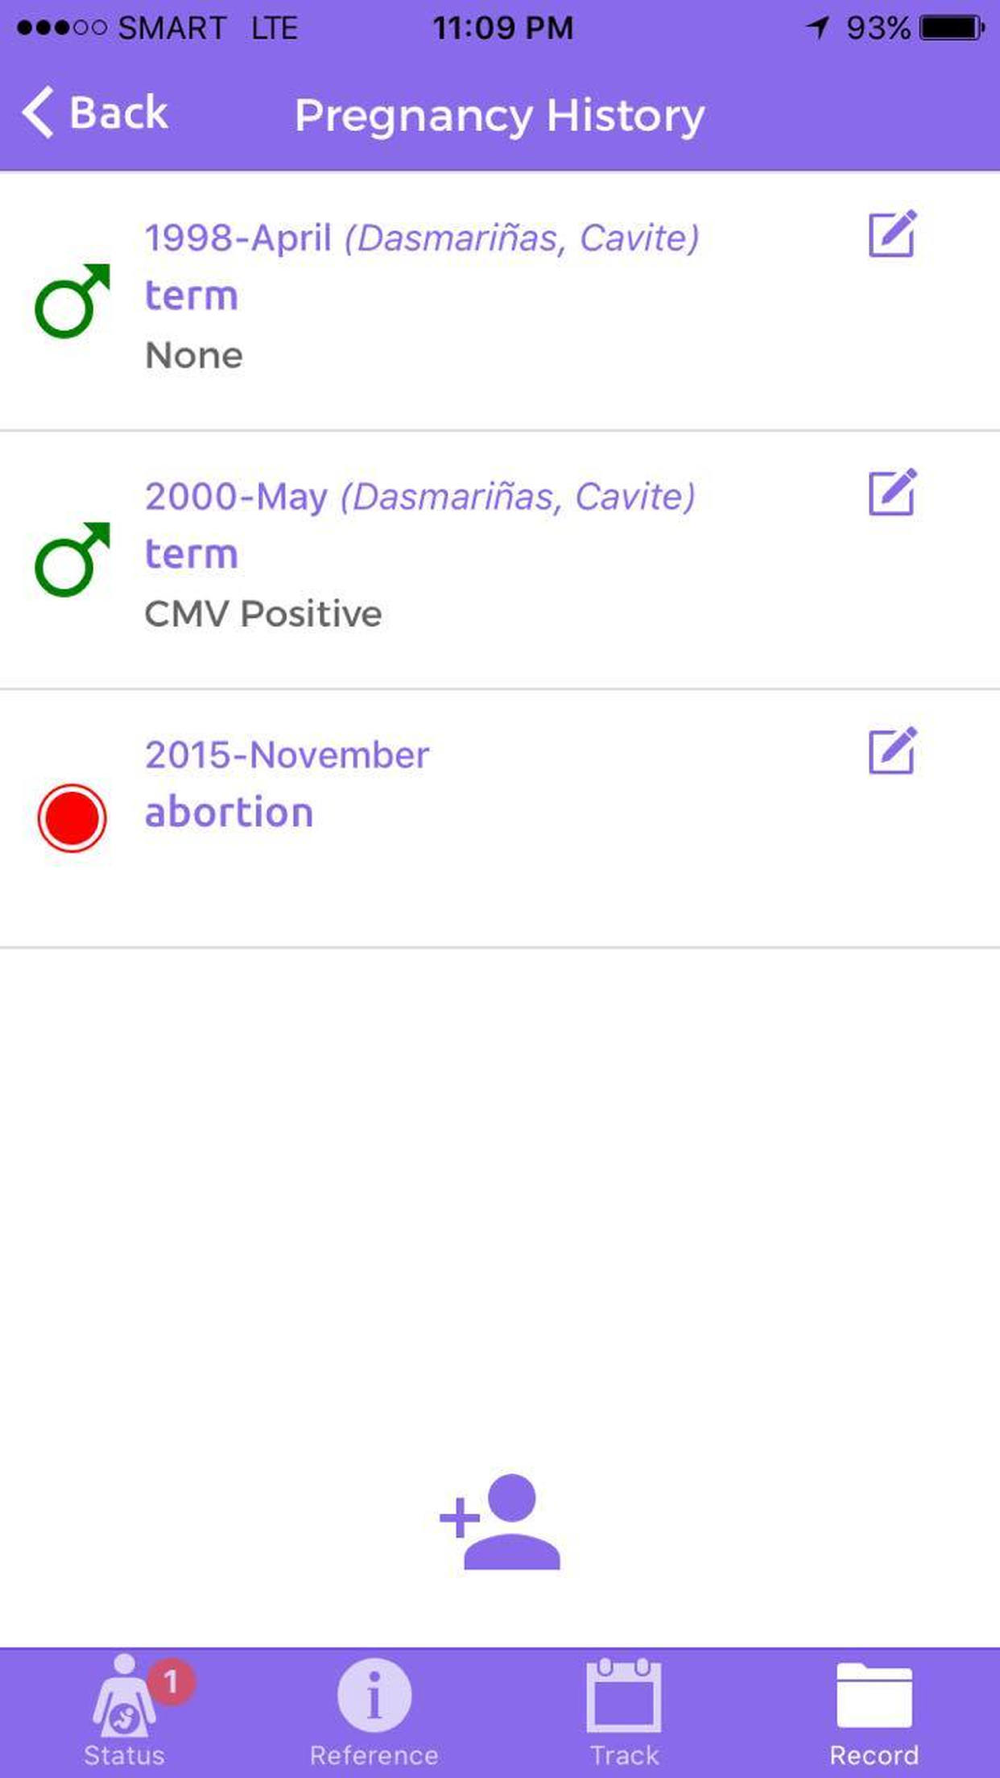
Task: Select the 2015-November date heading
Action: coord(287,754)
